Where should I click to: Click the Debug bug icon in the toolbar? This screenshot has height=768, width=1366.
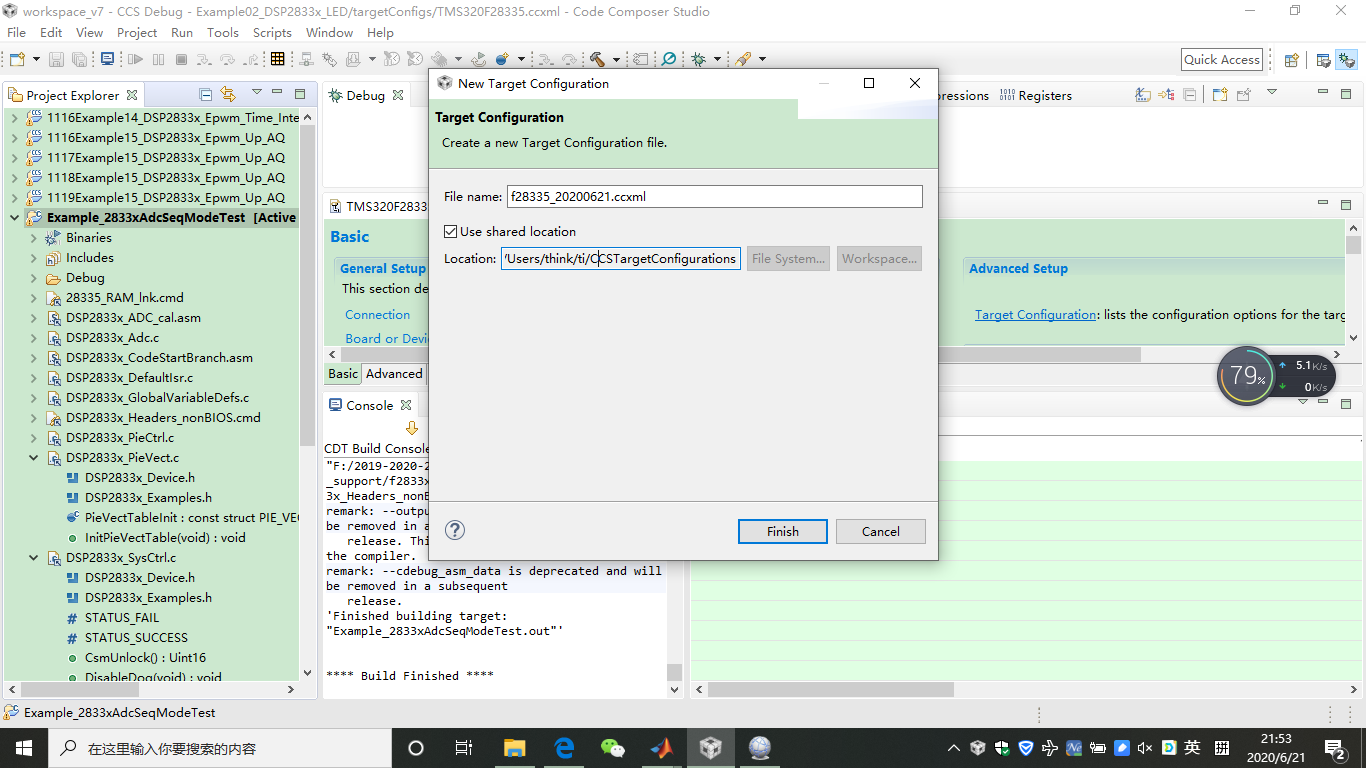coord(699,59)
